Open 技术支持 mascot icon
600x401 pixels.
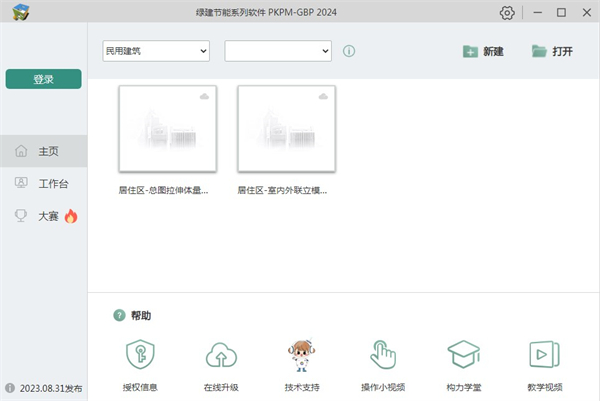coord(302,355)
